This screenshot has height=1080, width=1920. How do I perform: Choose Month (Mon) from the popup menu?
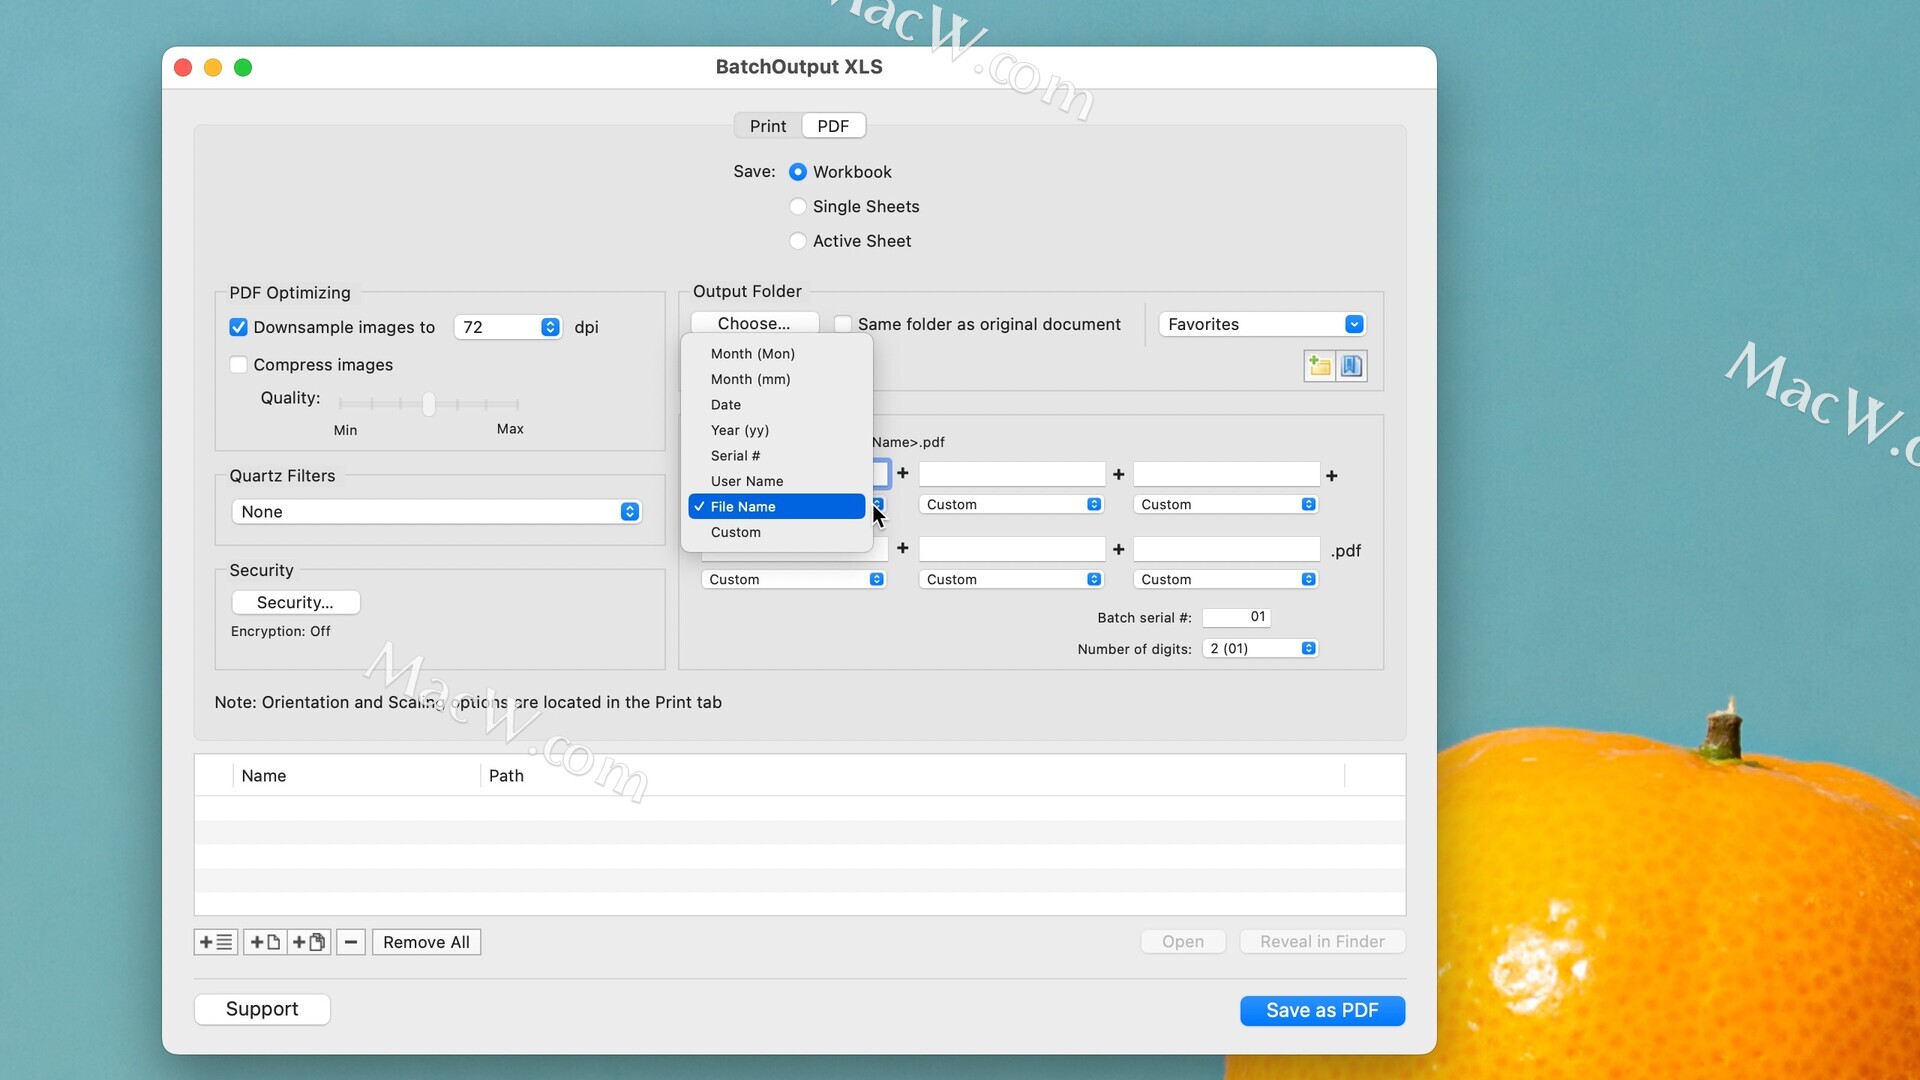pos(777,354)
